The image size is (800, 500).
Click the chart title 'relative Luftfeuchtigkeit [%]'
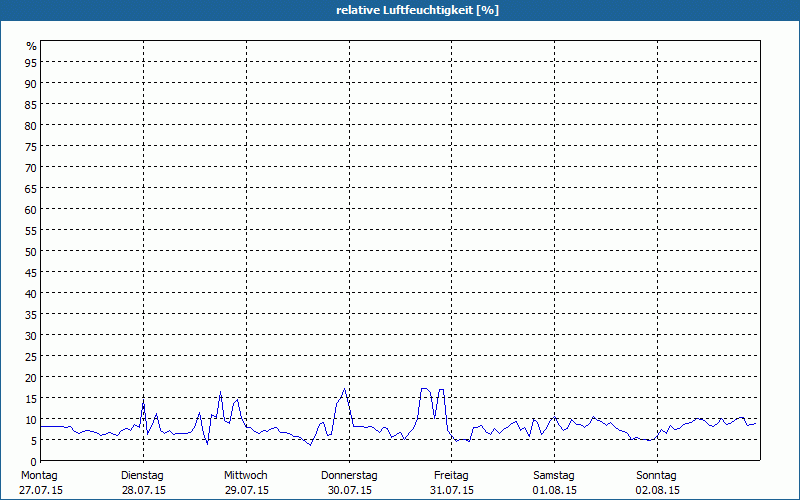(x=417, y=10)
